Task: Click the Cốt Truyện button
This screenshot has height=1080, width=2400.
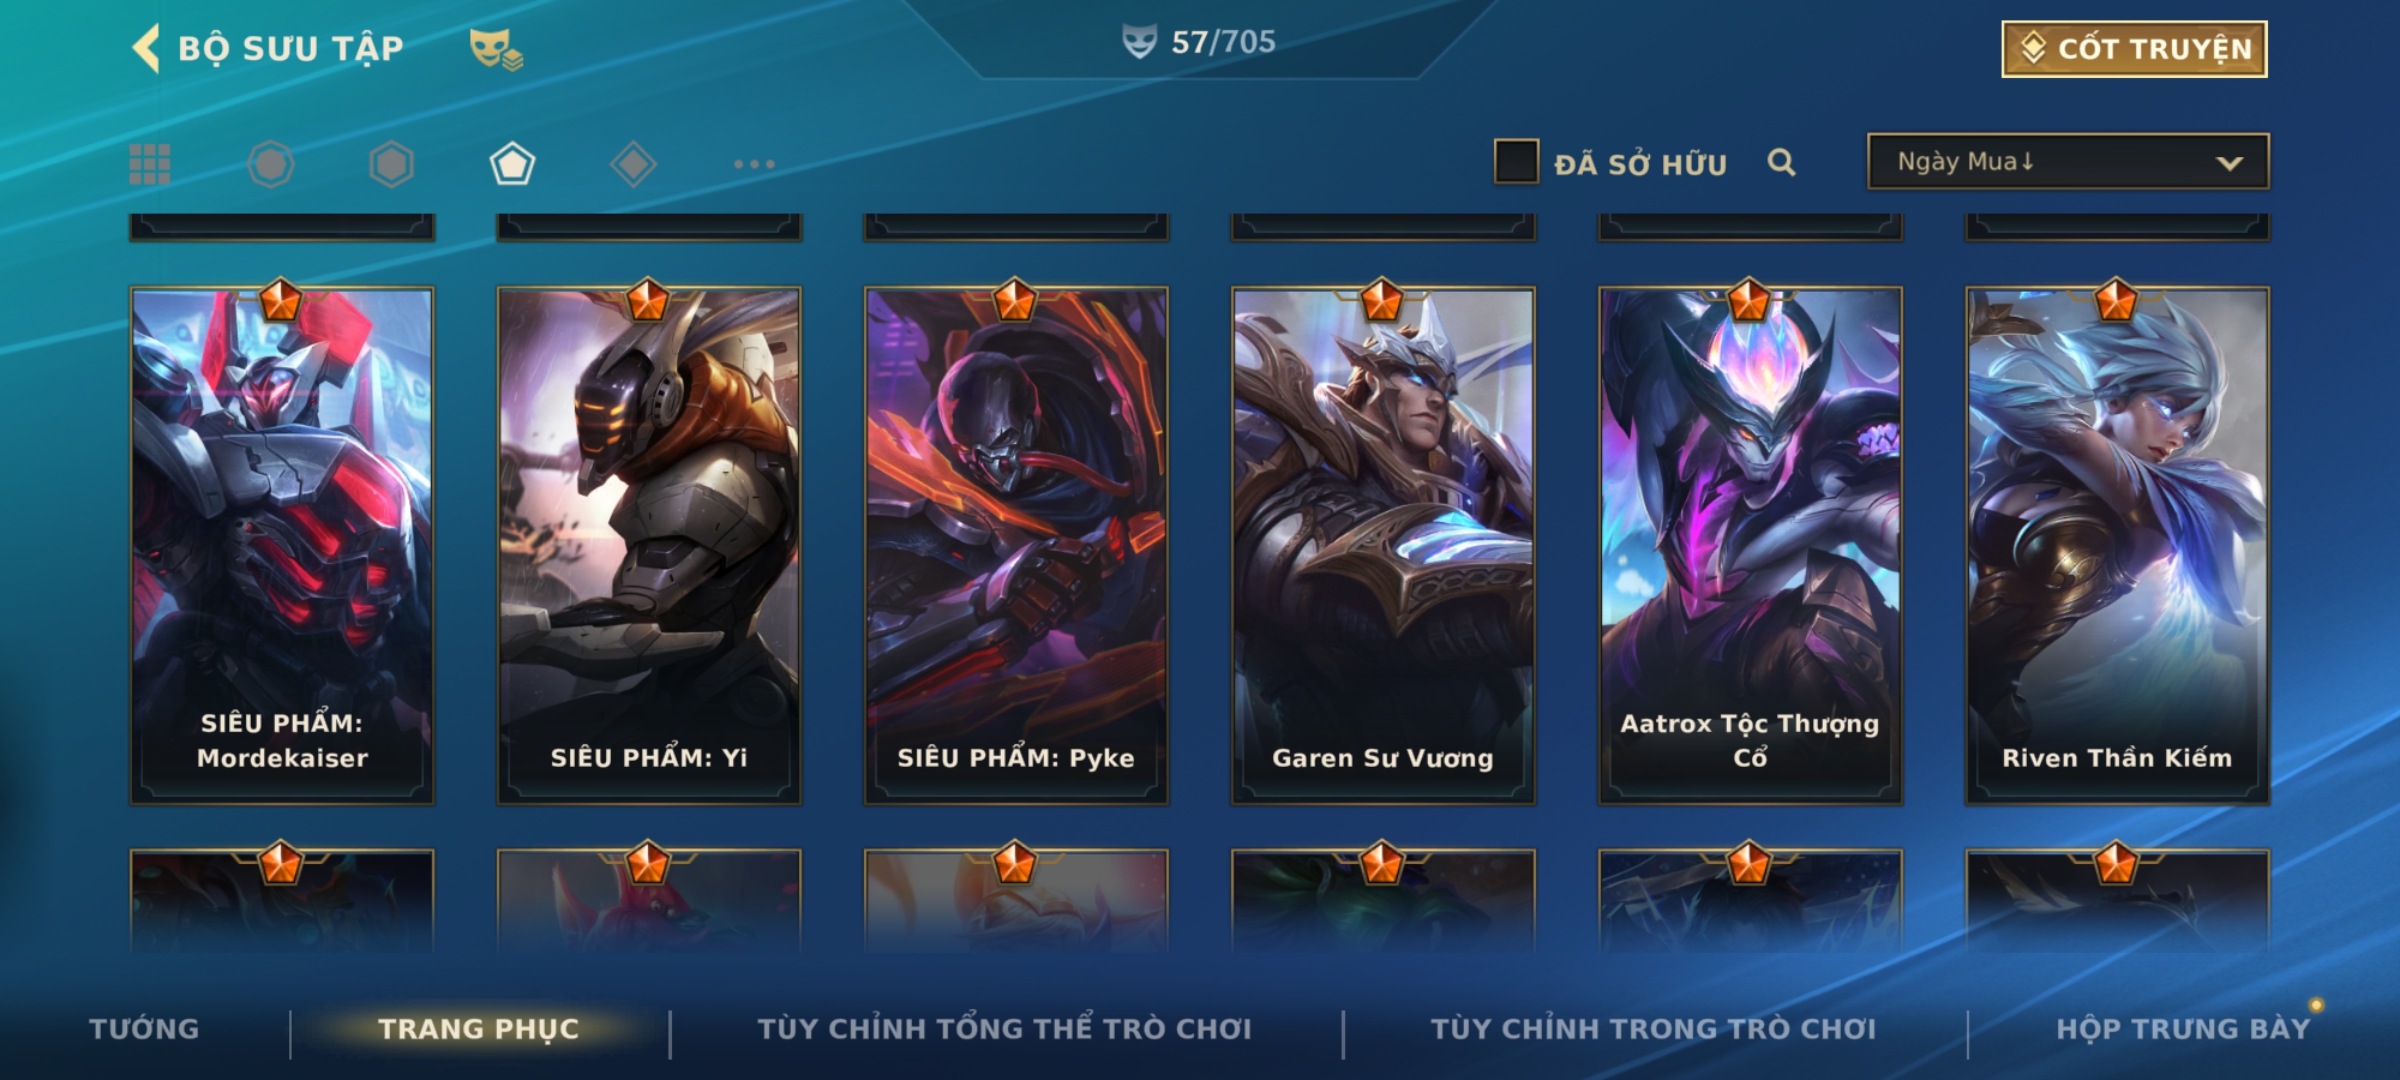Action: [x=2135, y=49]
